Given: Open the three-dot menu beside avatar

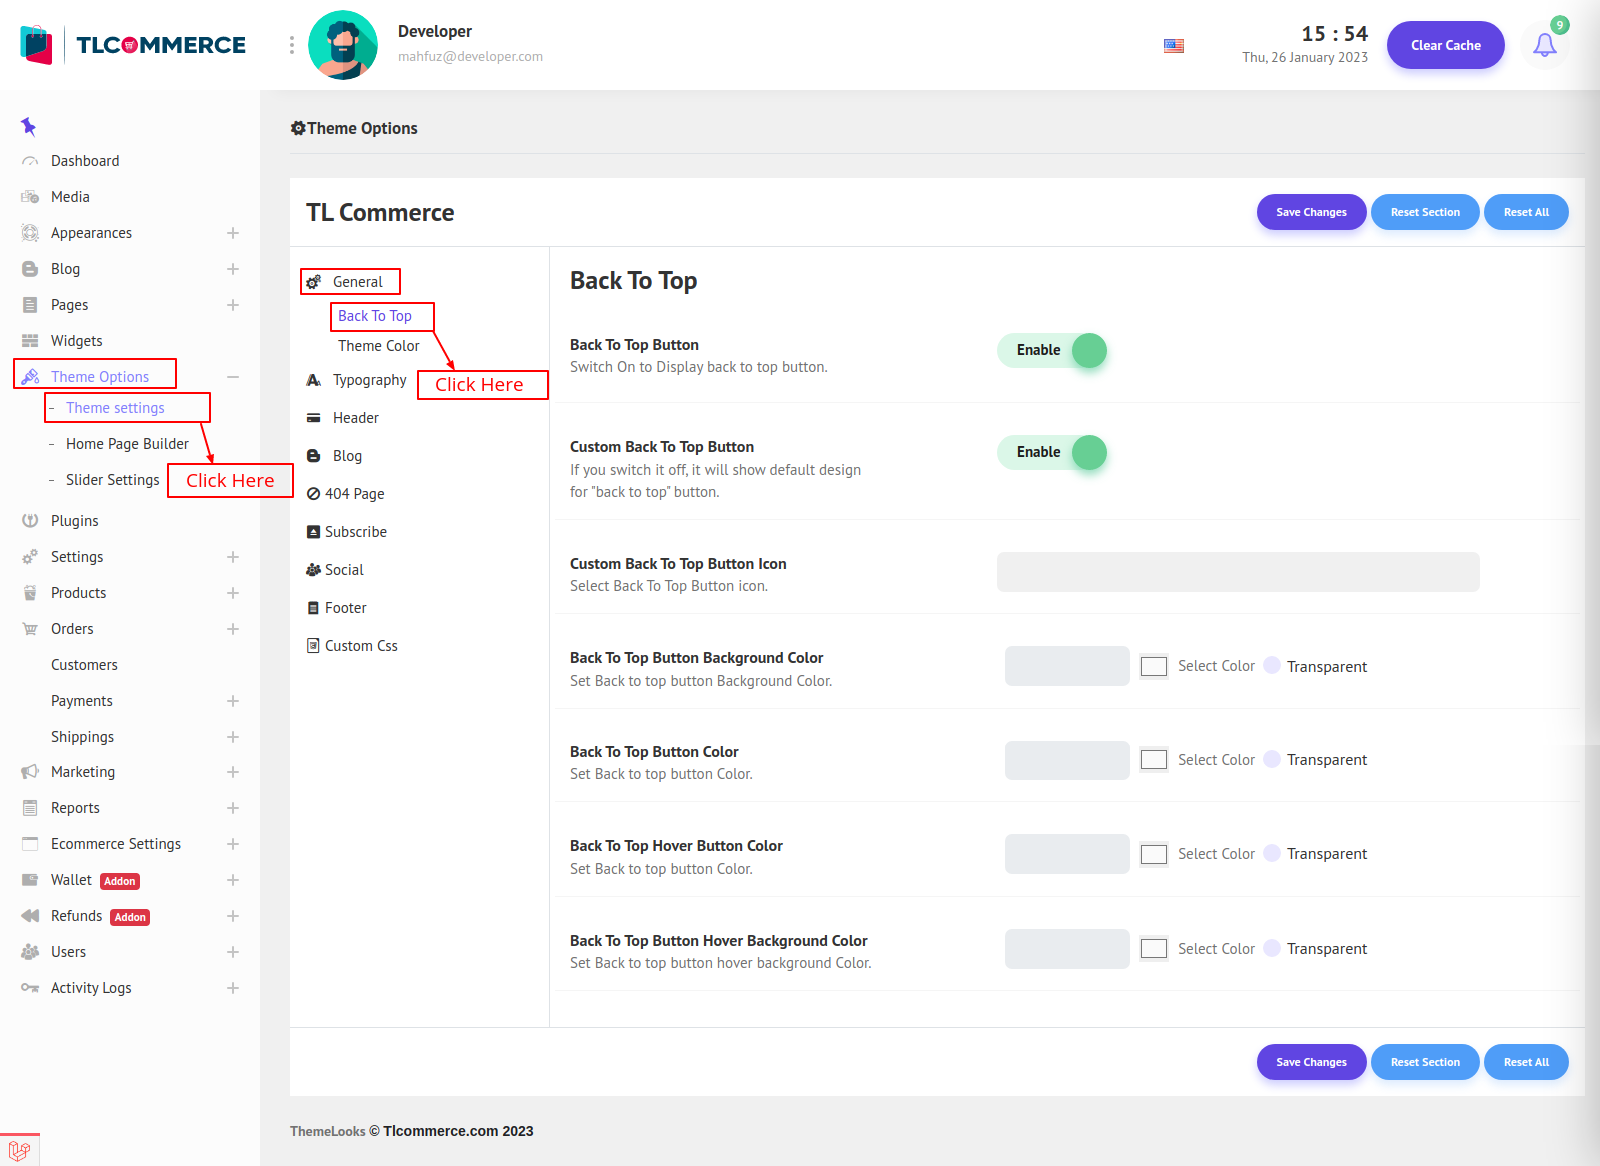Looking at the screenshot, I should coord(292,45).
